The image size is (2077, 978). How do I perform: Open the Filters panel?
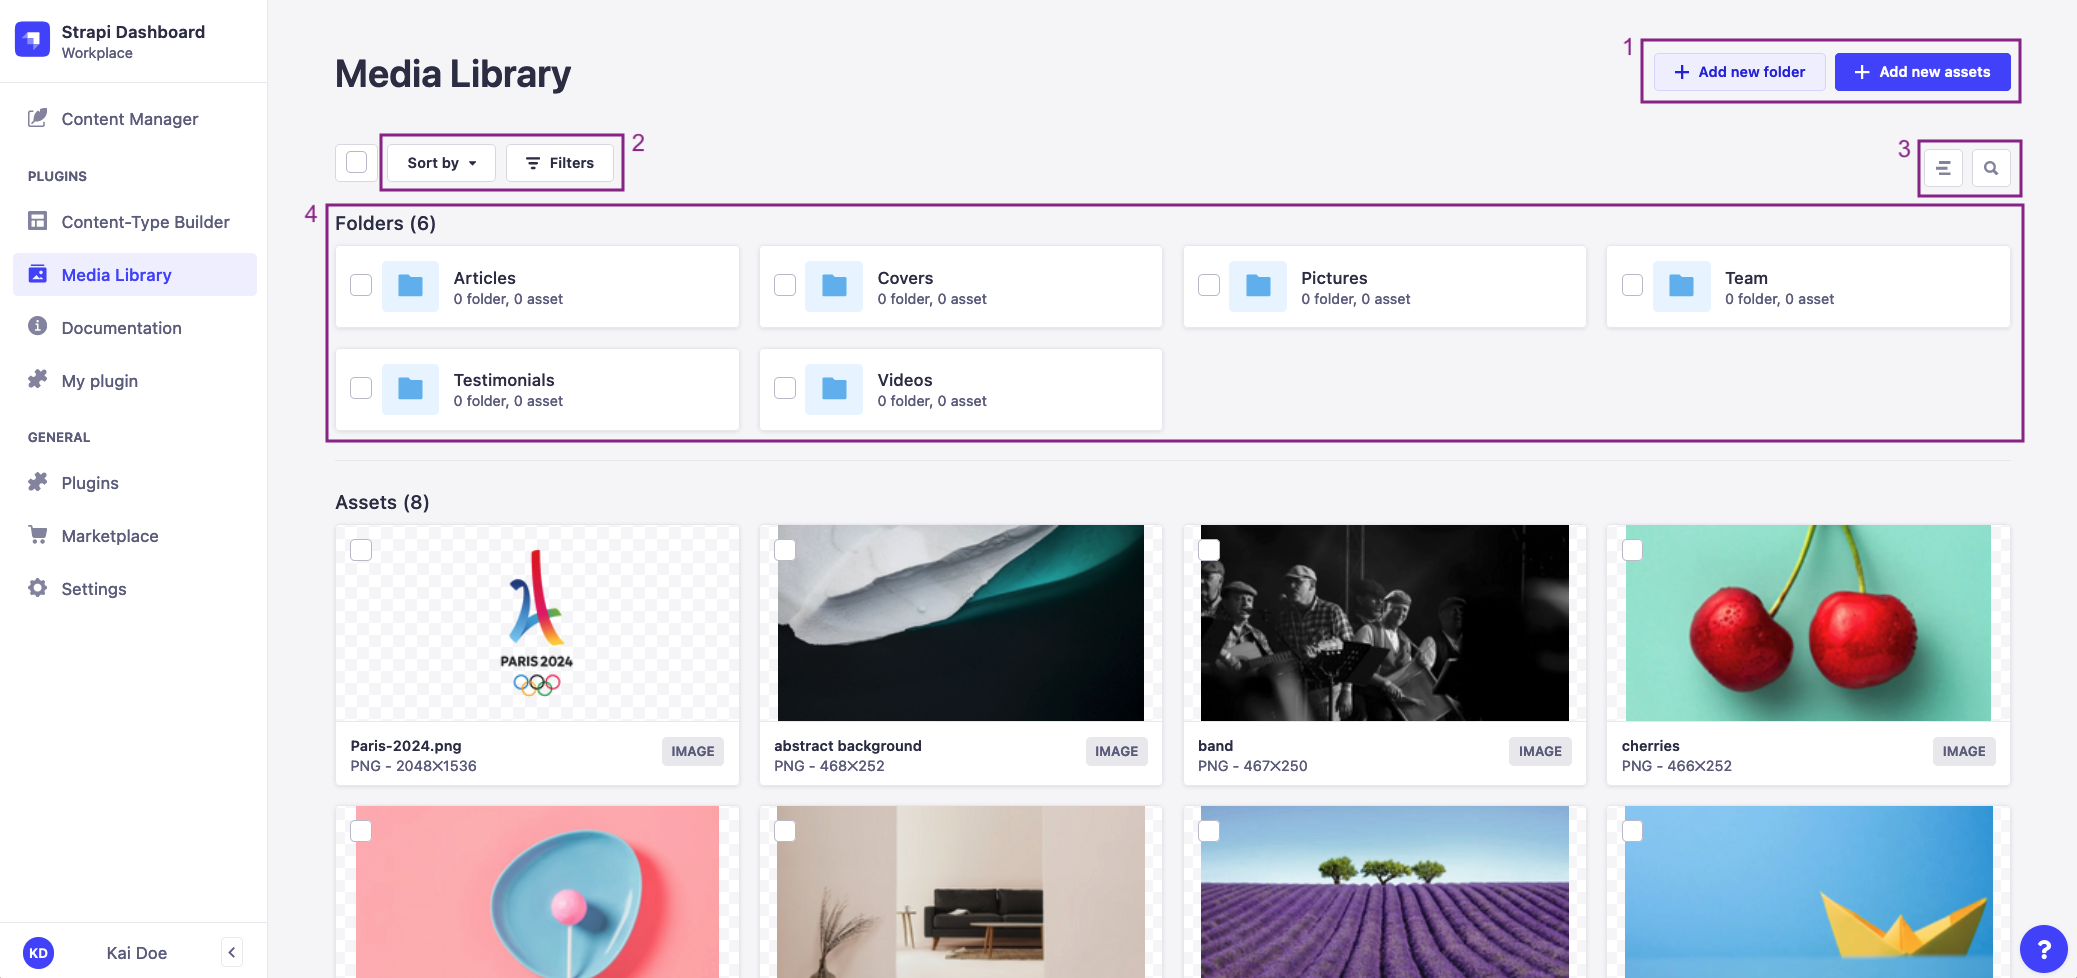tap(559, 162)
